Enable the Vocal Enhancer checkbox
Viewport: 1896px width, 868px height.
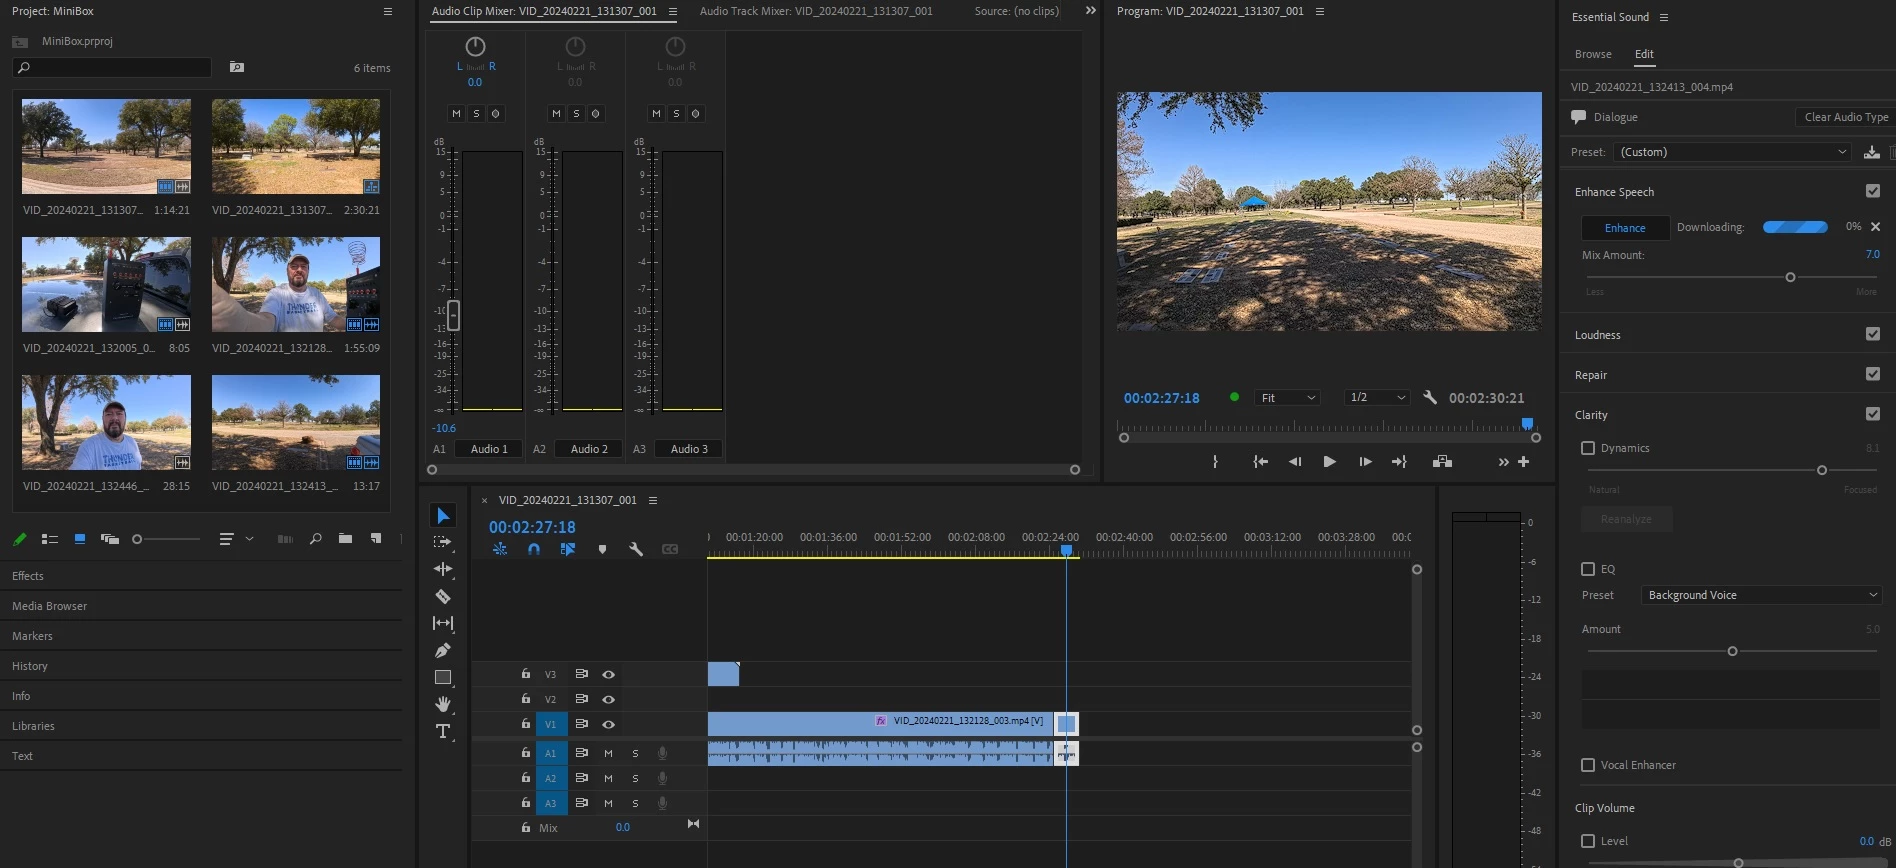1588,765
